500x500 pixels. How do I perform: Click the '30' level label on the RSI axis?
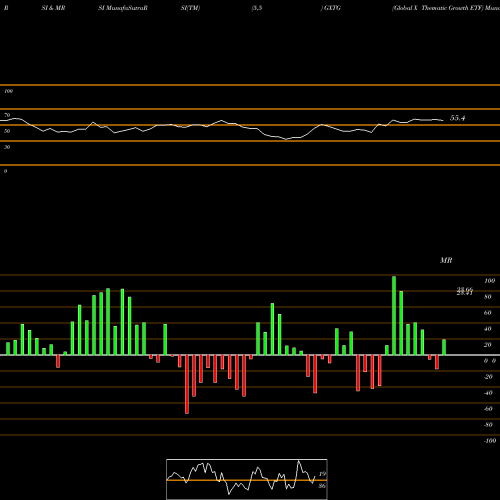click(x=7, y=147)
